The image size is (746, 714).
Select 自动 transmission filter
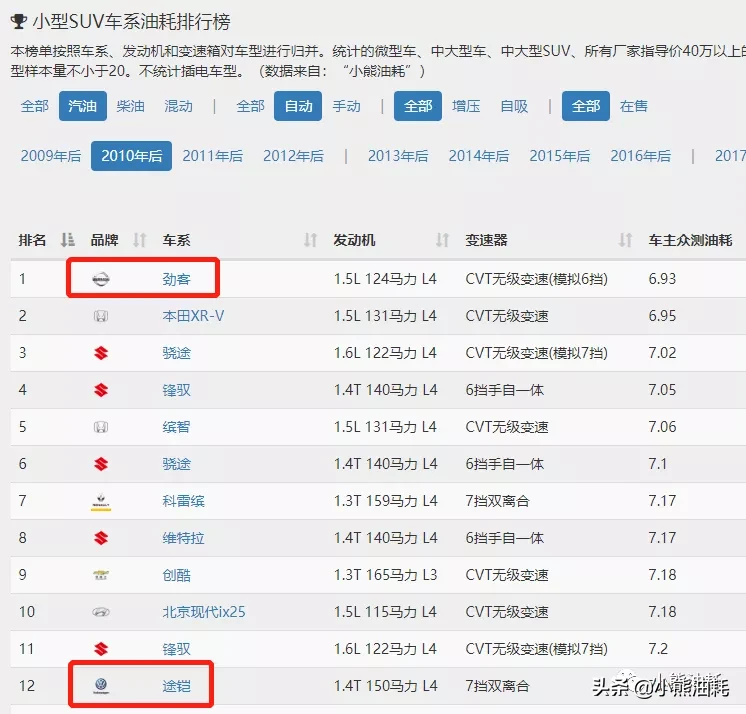point(298,106)
